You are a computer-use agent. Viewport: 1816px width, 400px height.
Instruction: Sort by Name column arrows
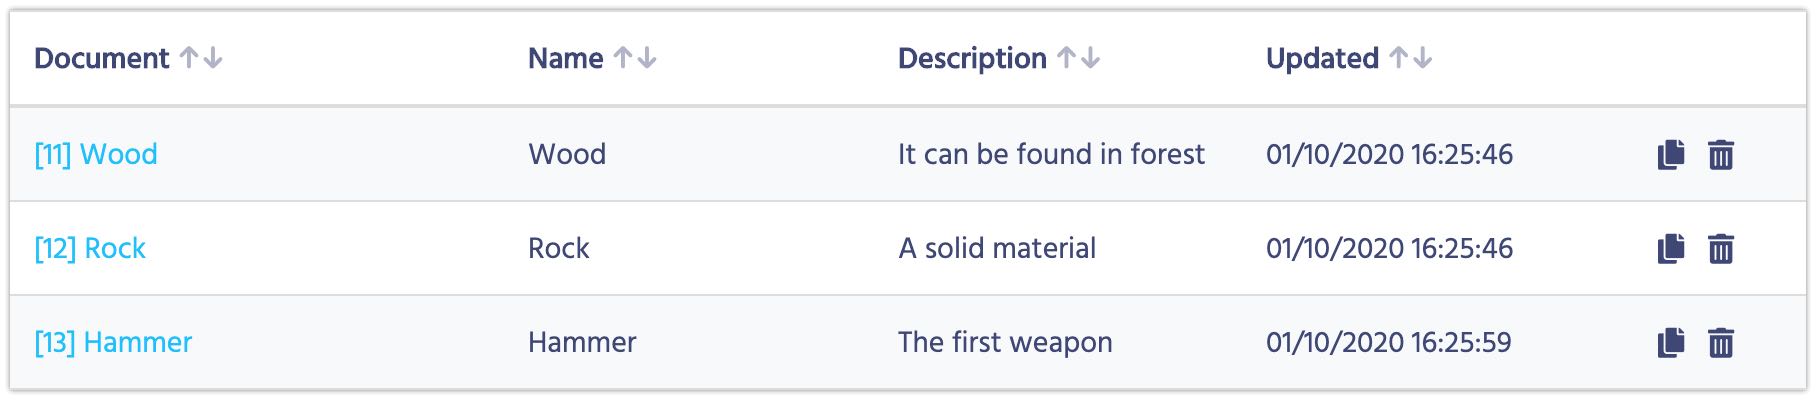635,58
